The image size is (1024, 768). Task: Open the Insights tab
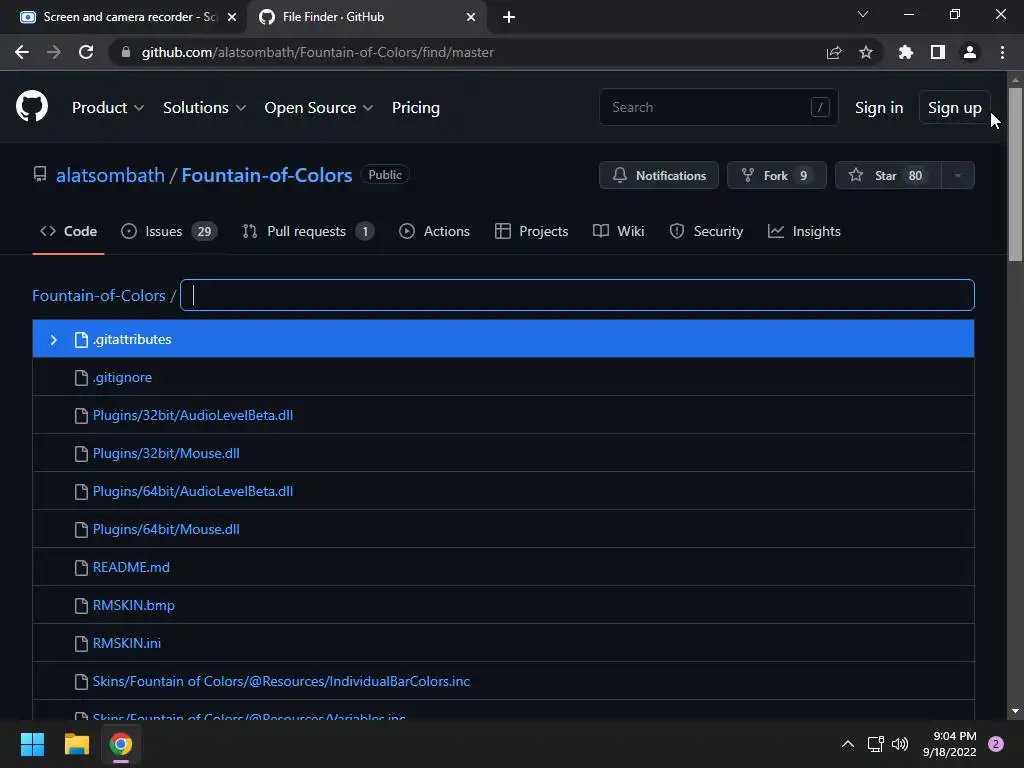point(804,231)
